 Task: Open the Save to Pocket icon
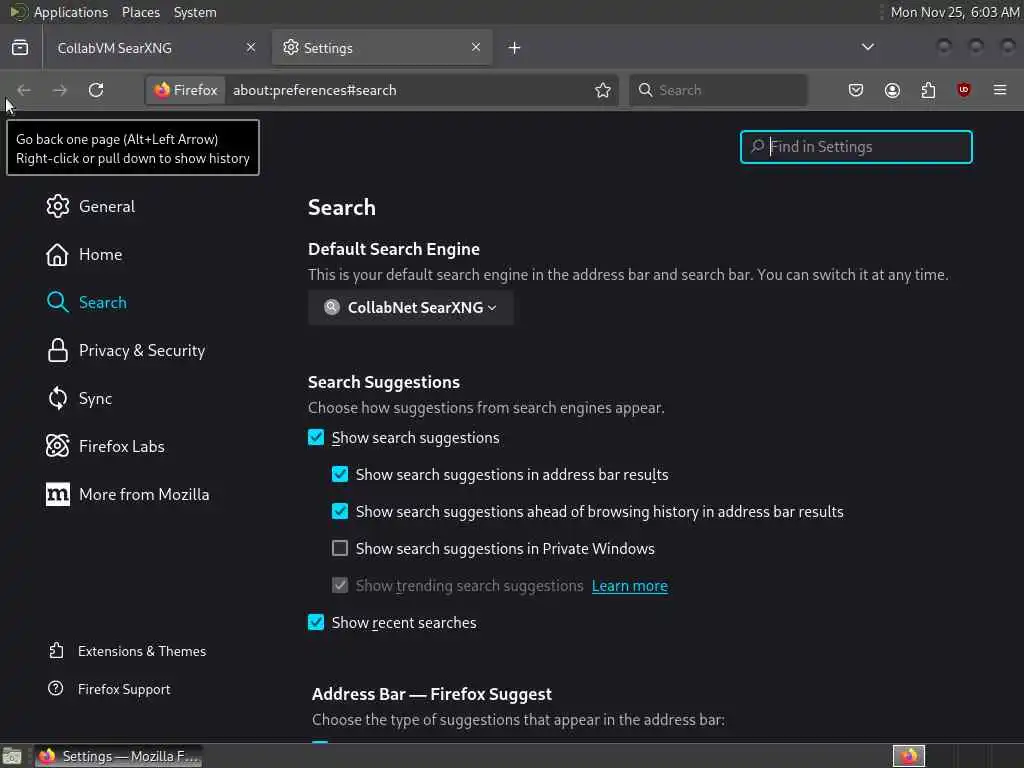pos(856,90)
